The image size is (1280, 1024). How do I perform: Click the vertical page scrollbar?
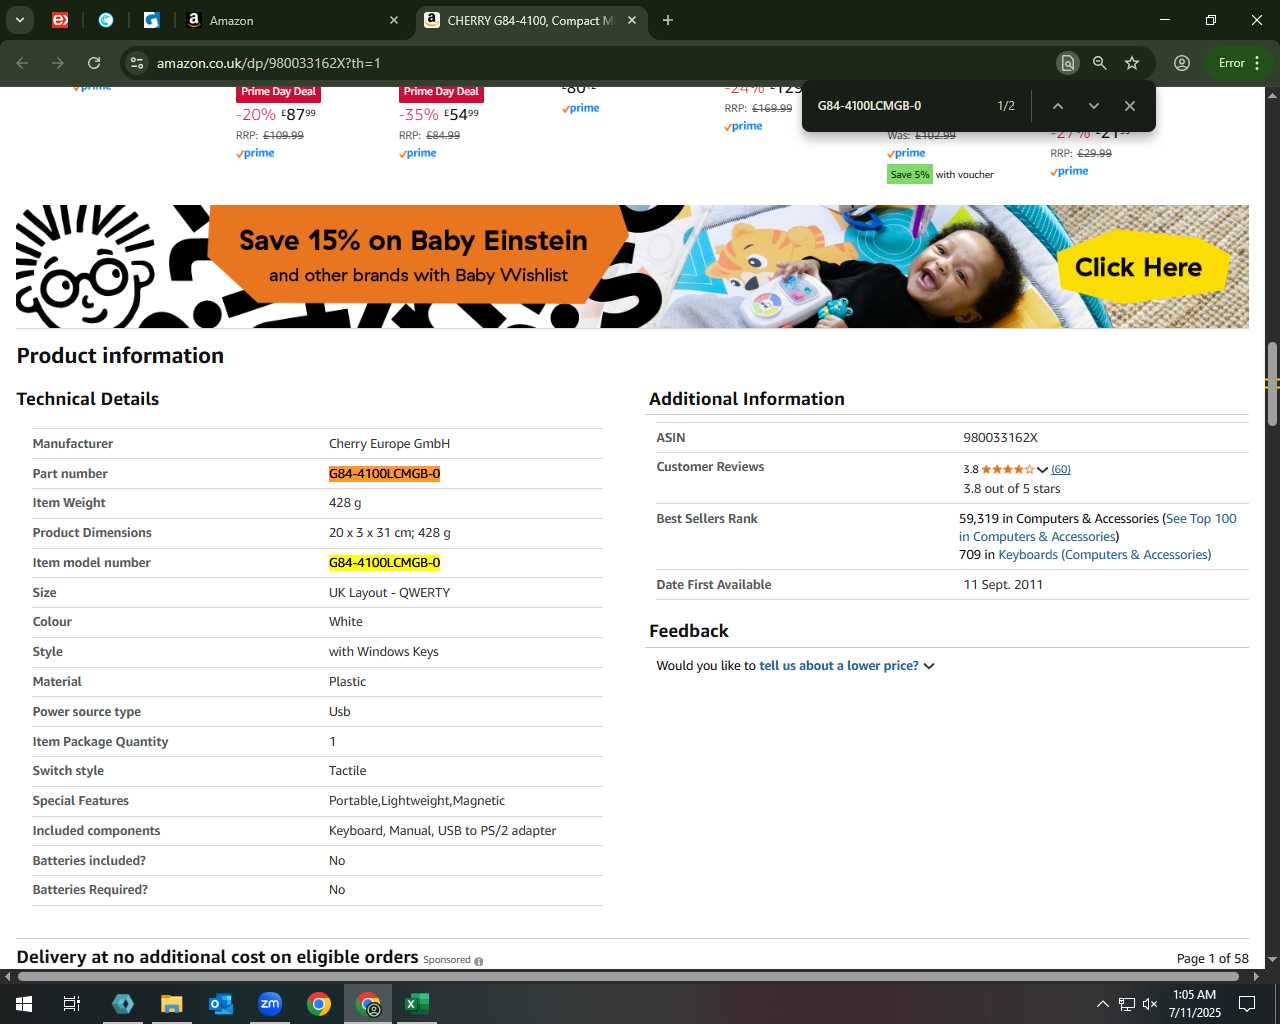[1272, 385]
